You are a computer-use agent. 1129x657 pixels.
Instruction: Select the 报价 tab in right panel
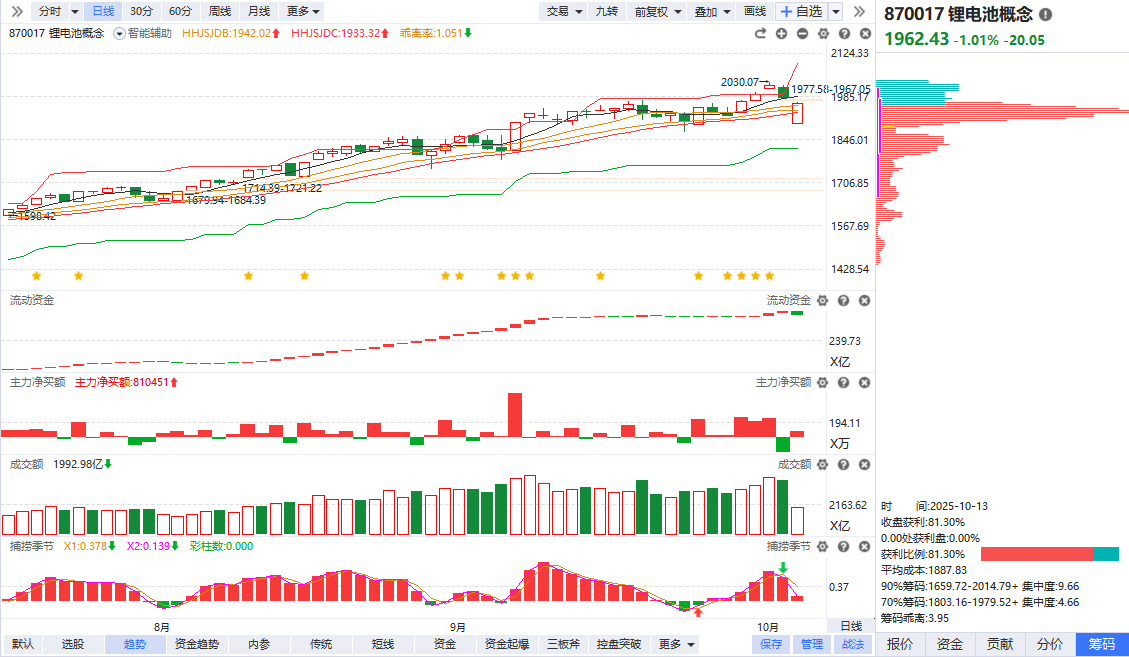point(900,644)
